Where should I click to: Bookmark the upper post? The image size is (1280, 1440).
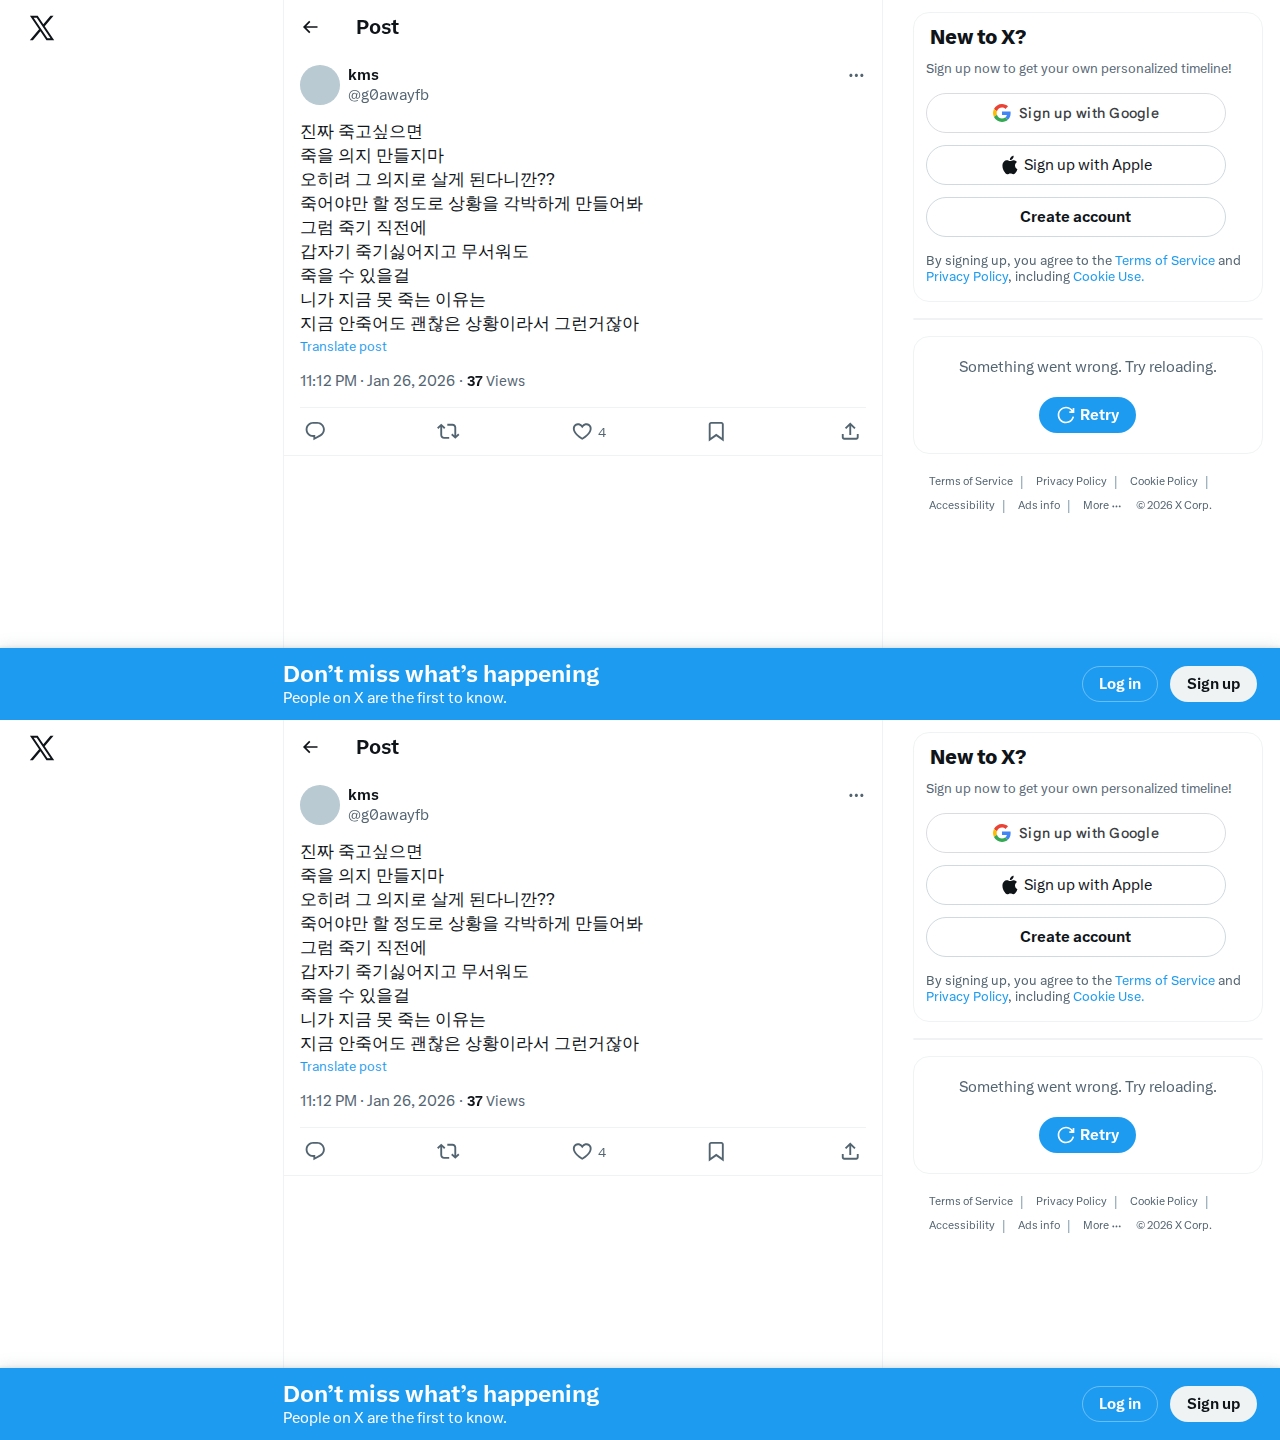coord(716,431)
